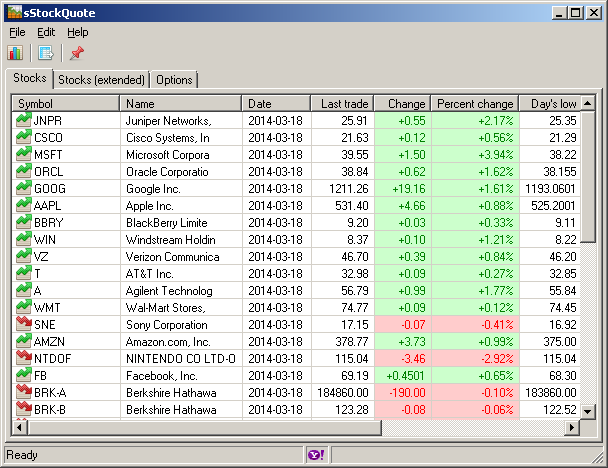
Task: Click the red down-trend icon beside BRK-B
Action: coord(24,409)
